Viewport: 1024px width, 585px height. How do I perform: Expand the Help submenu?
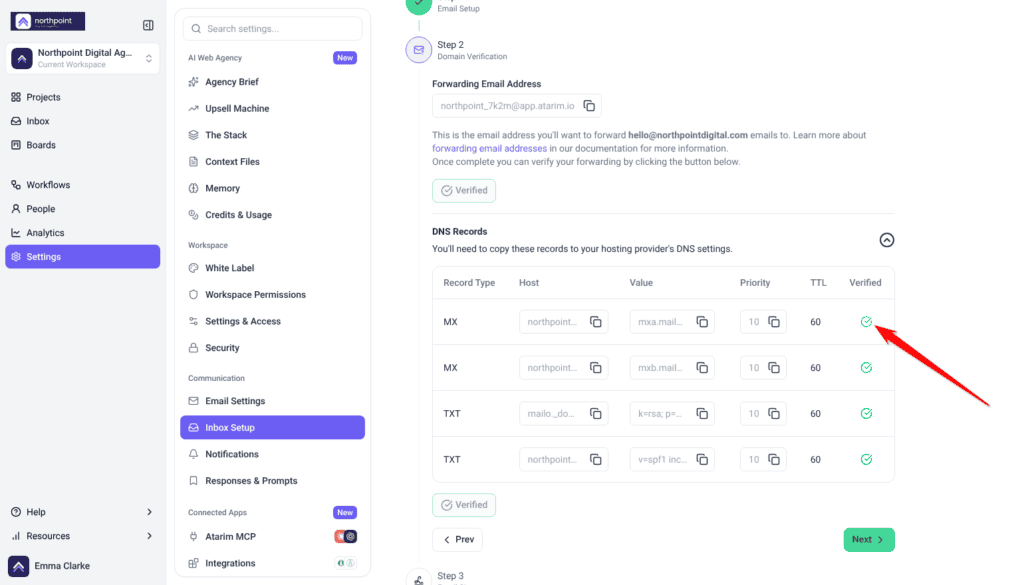(x=82, y=512)
